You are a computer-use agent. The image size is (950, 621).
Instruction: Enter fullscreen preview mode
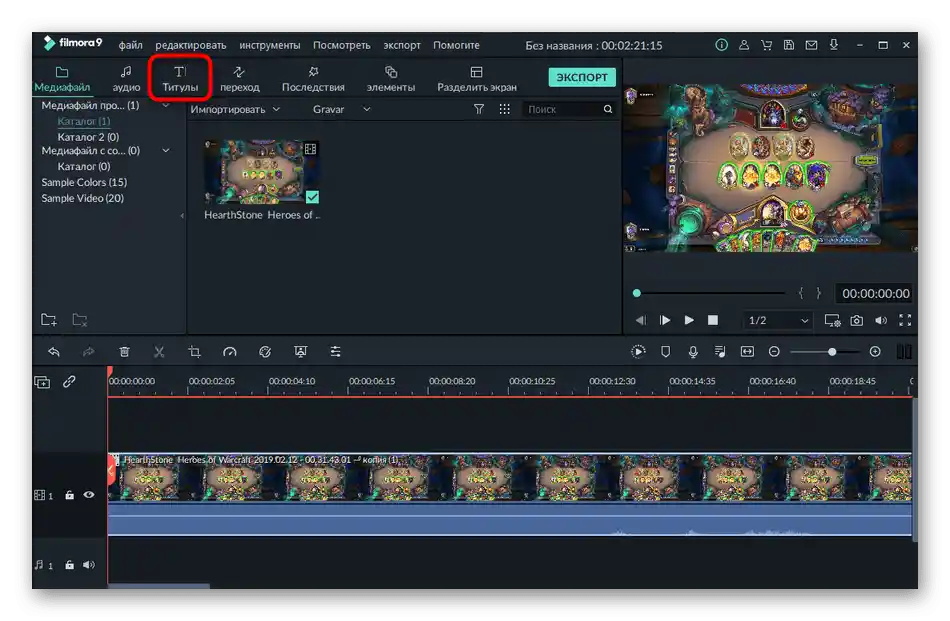[905, 321]
